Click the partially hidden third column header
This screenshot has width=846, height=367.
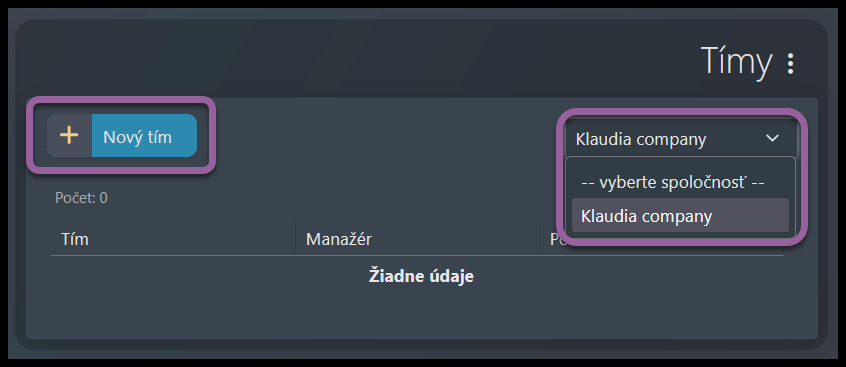click(x=556, y=239)
